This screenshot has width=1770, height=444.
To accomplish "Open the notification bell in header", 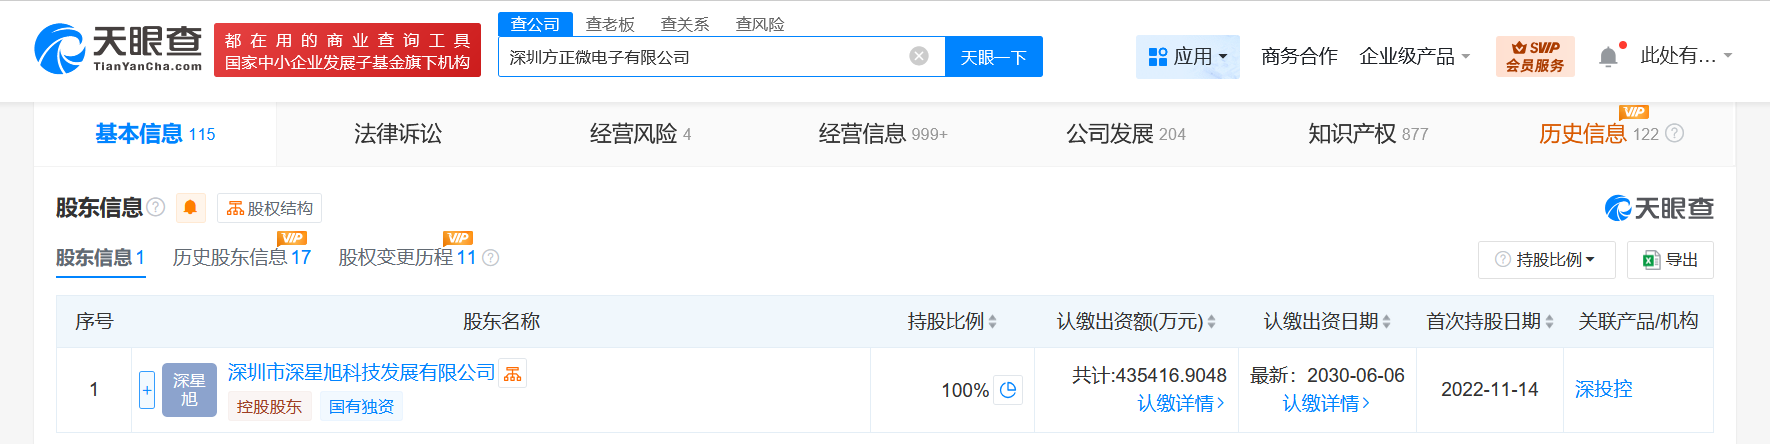I will [1608, 57].
